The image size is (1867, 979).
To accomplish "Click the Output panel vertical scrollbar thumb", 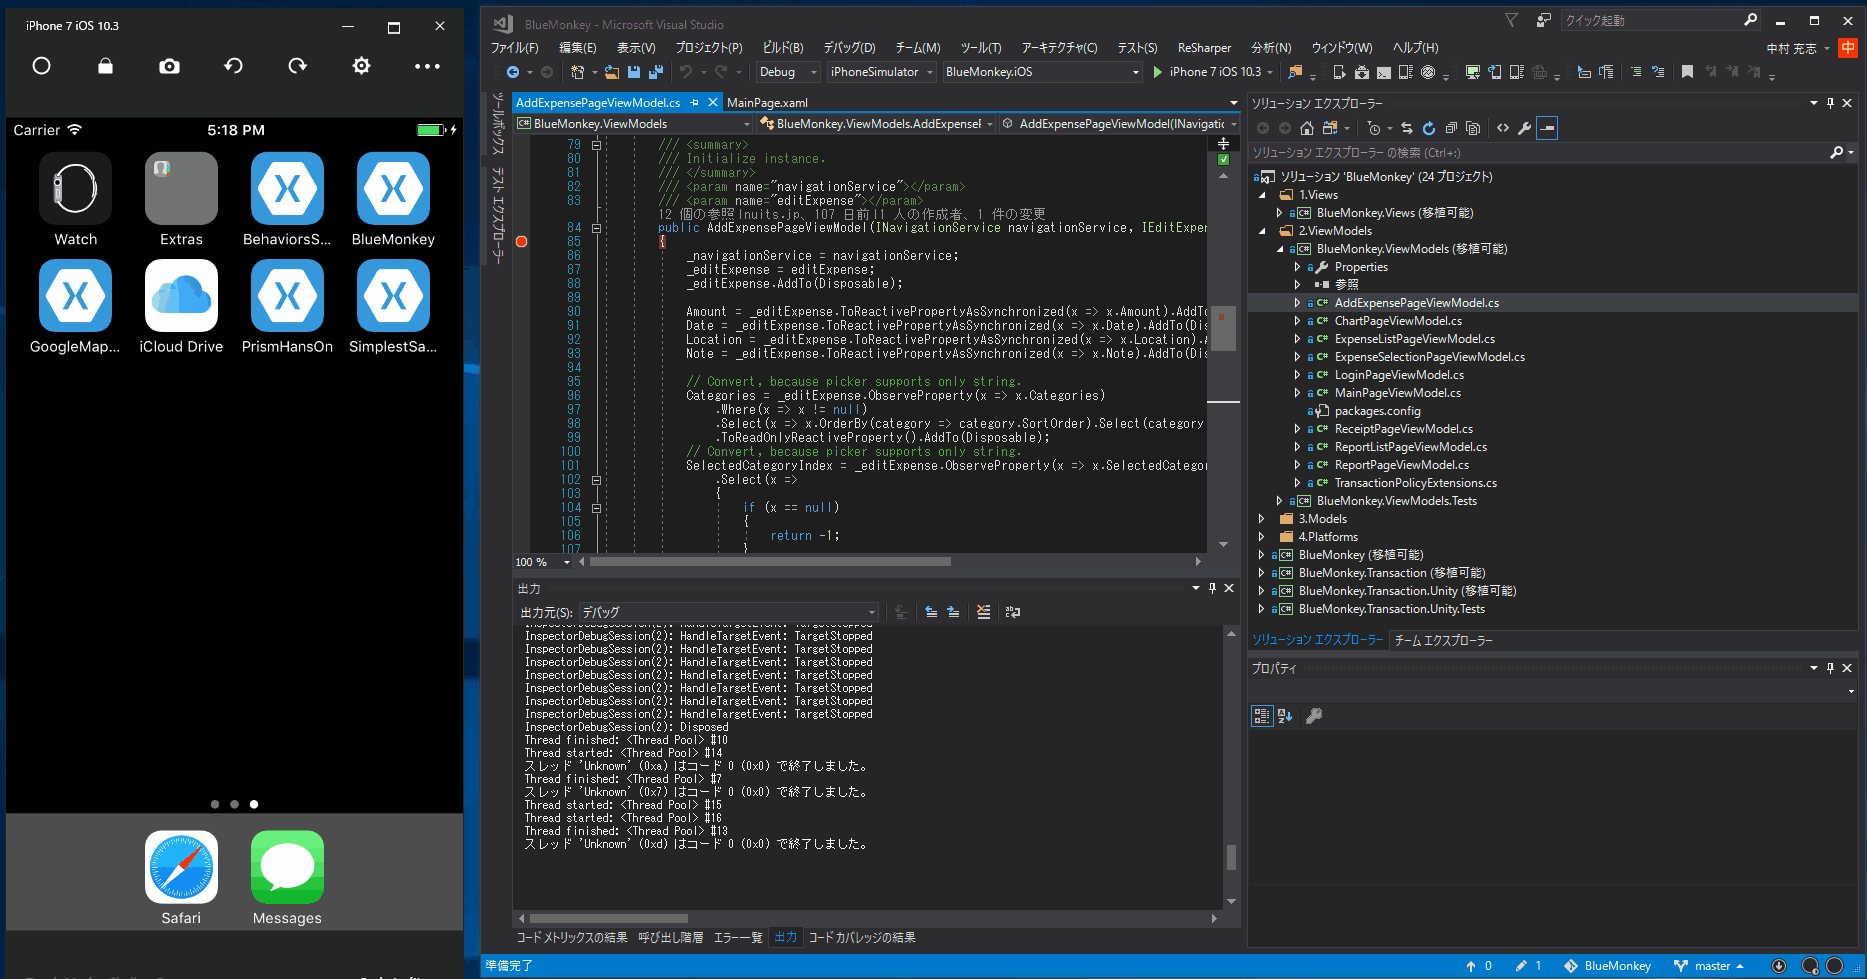I will (1231, 857).
